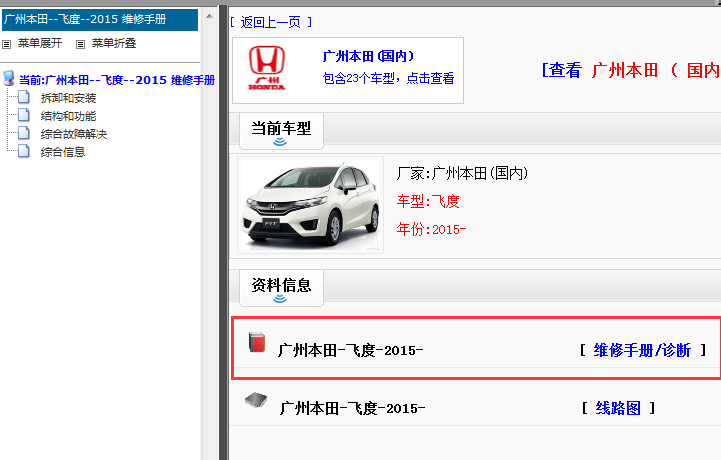This screenshot has width=721, height=460.
Task: Open the 拆卸和安装 tree item
Action: (68, 98)
